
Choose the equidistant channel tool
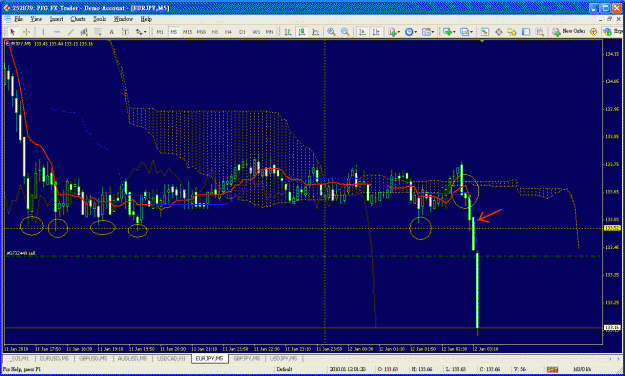[84, 32]
